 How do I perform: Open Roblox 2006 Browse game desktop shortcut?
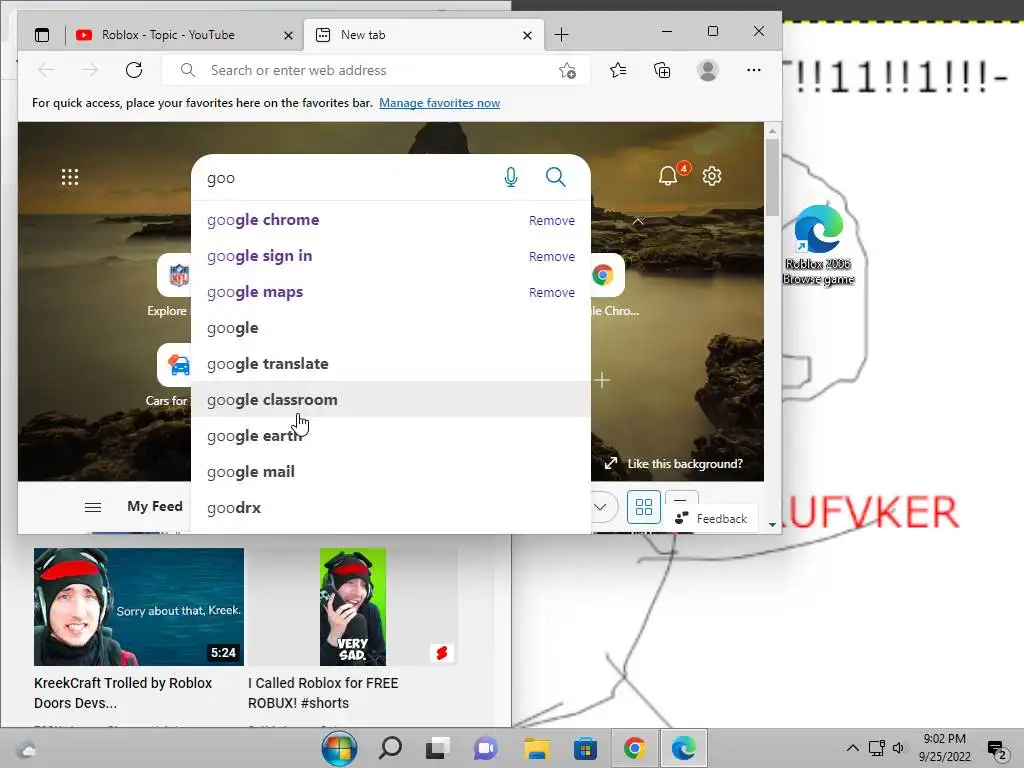(x=818, y=245)
